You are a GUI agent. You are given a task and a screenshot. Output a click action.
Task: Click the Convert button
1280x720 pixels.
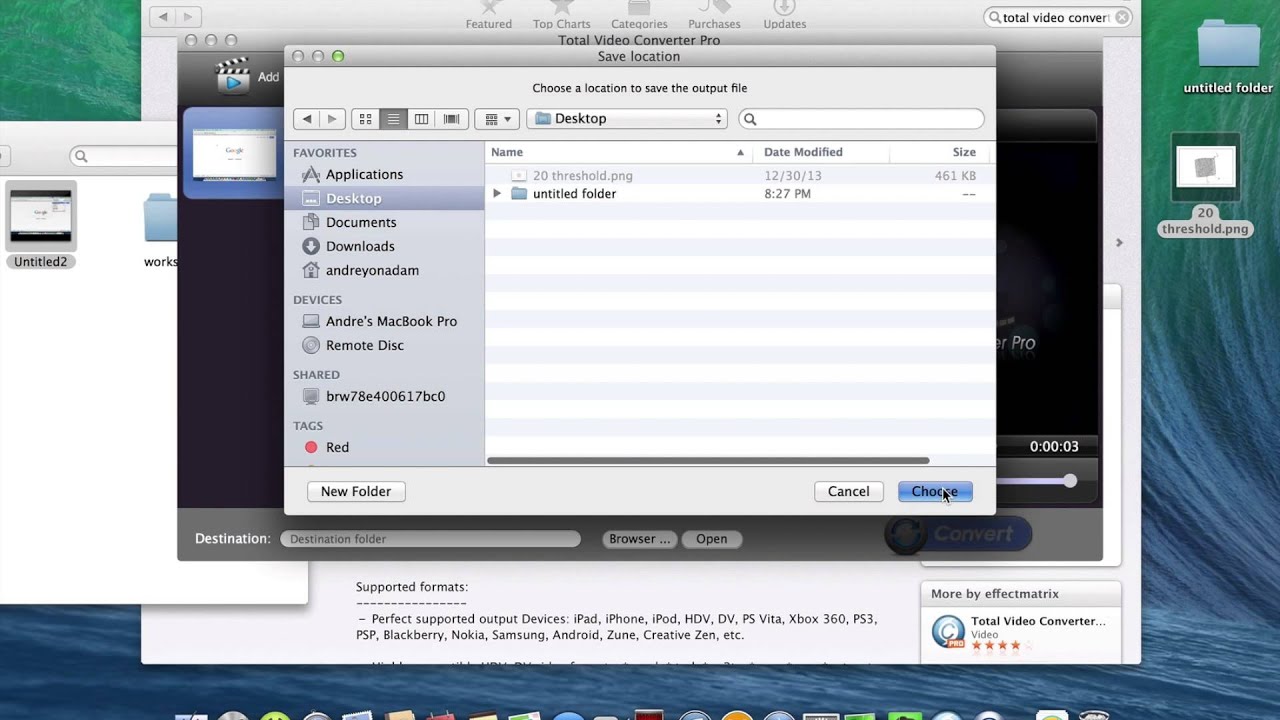pyautogui.click(x=958, y=534)
